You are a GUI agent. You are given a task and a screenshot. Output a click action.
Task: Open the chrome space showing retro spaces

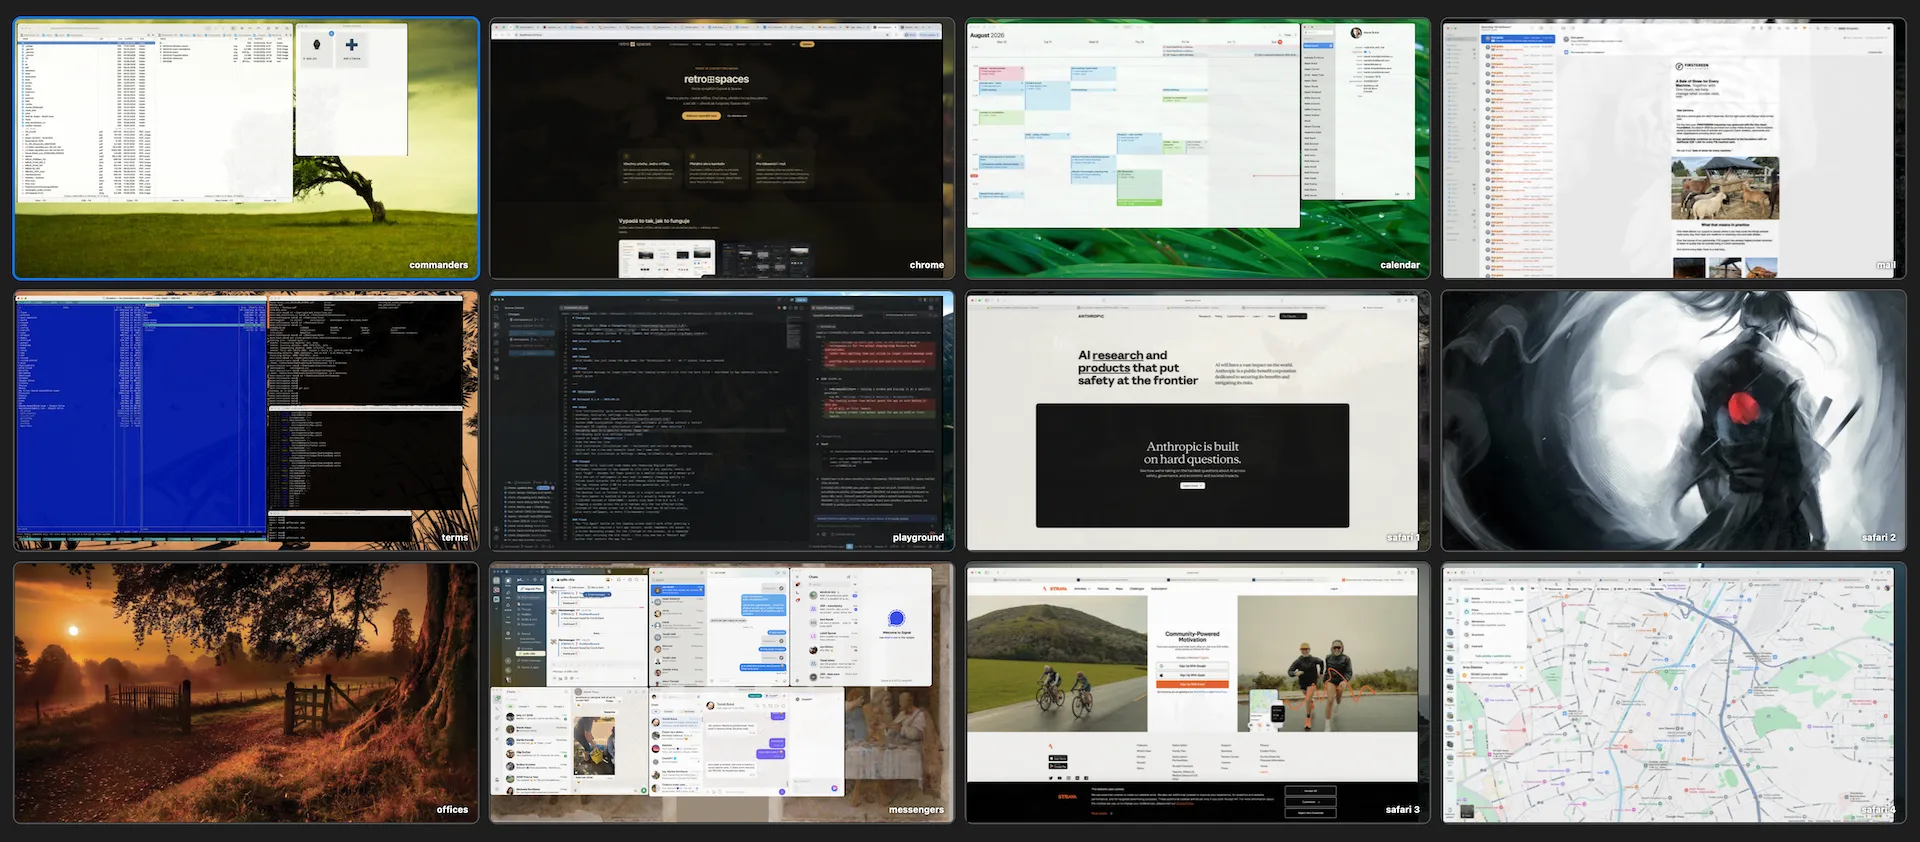pos(722,148)
